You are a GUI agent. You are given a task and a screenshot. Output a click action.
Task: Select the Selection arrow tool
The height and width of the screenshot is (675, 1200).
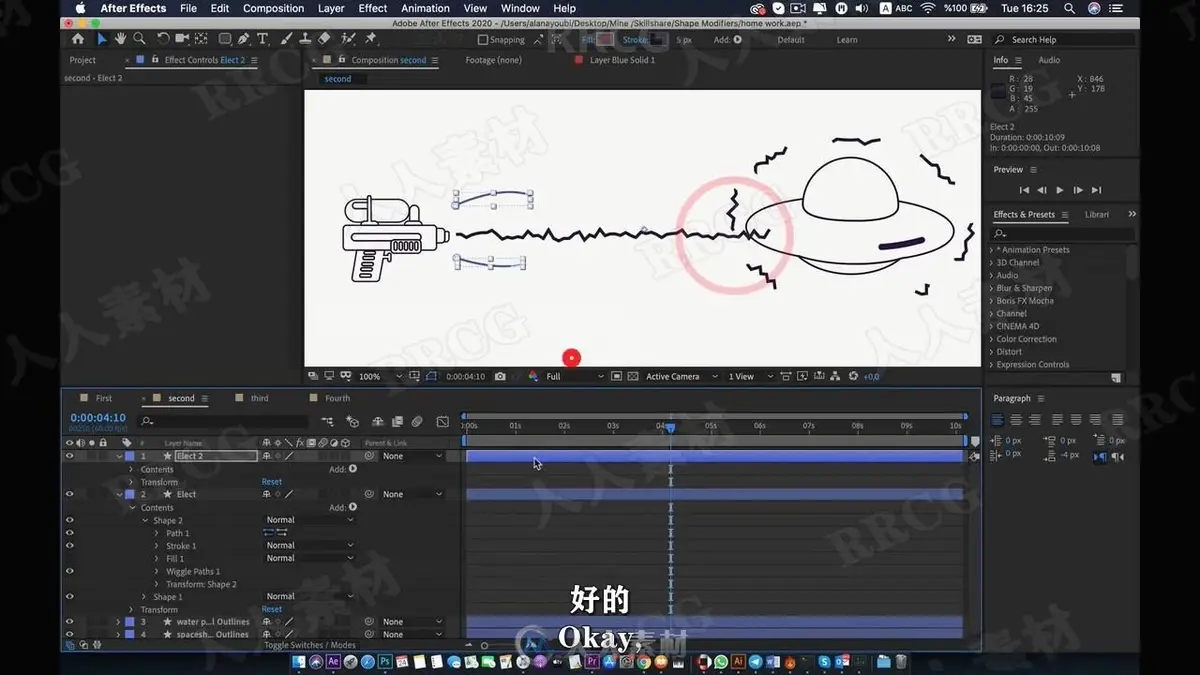pyautogui.click(x=101, y=39)
